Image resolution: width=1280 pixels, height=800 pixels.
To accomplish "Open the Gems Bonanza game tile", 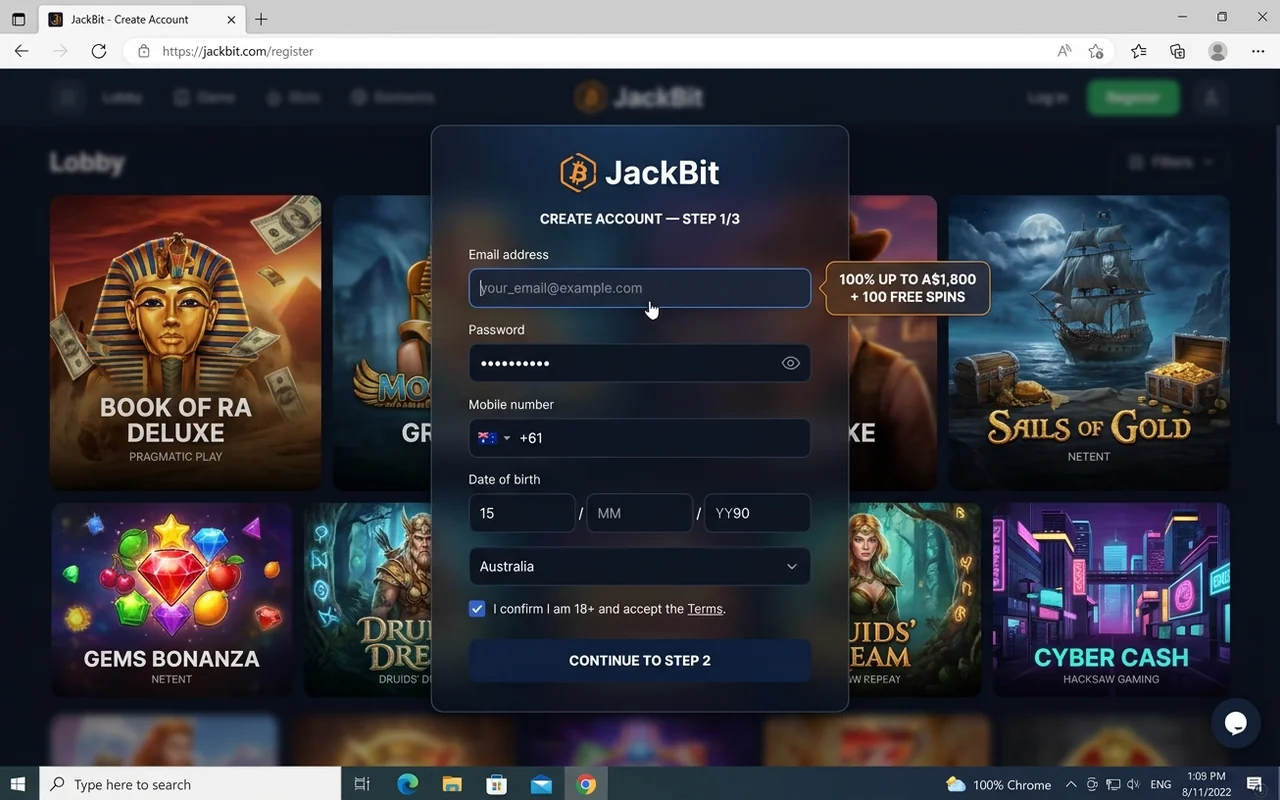I will click(171, 599).
